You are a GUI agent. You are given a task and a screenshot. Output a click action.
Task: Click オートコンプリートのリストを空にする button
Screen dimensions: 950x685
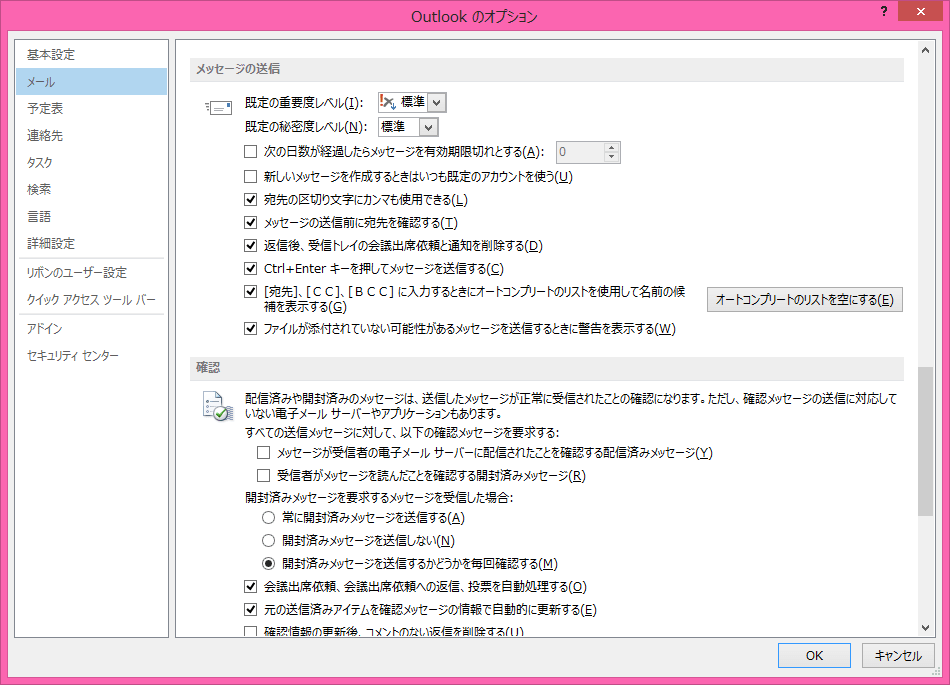805,300
